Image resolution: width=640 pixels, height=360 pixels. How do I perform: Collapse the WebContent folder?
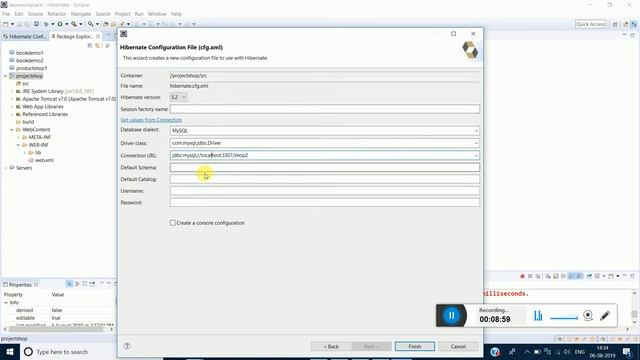(12, 130)
